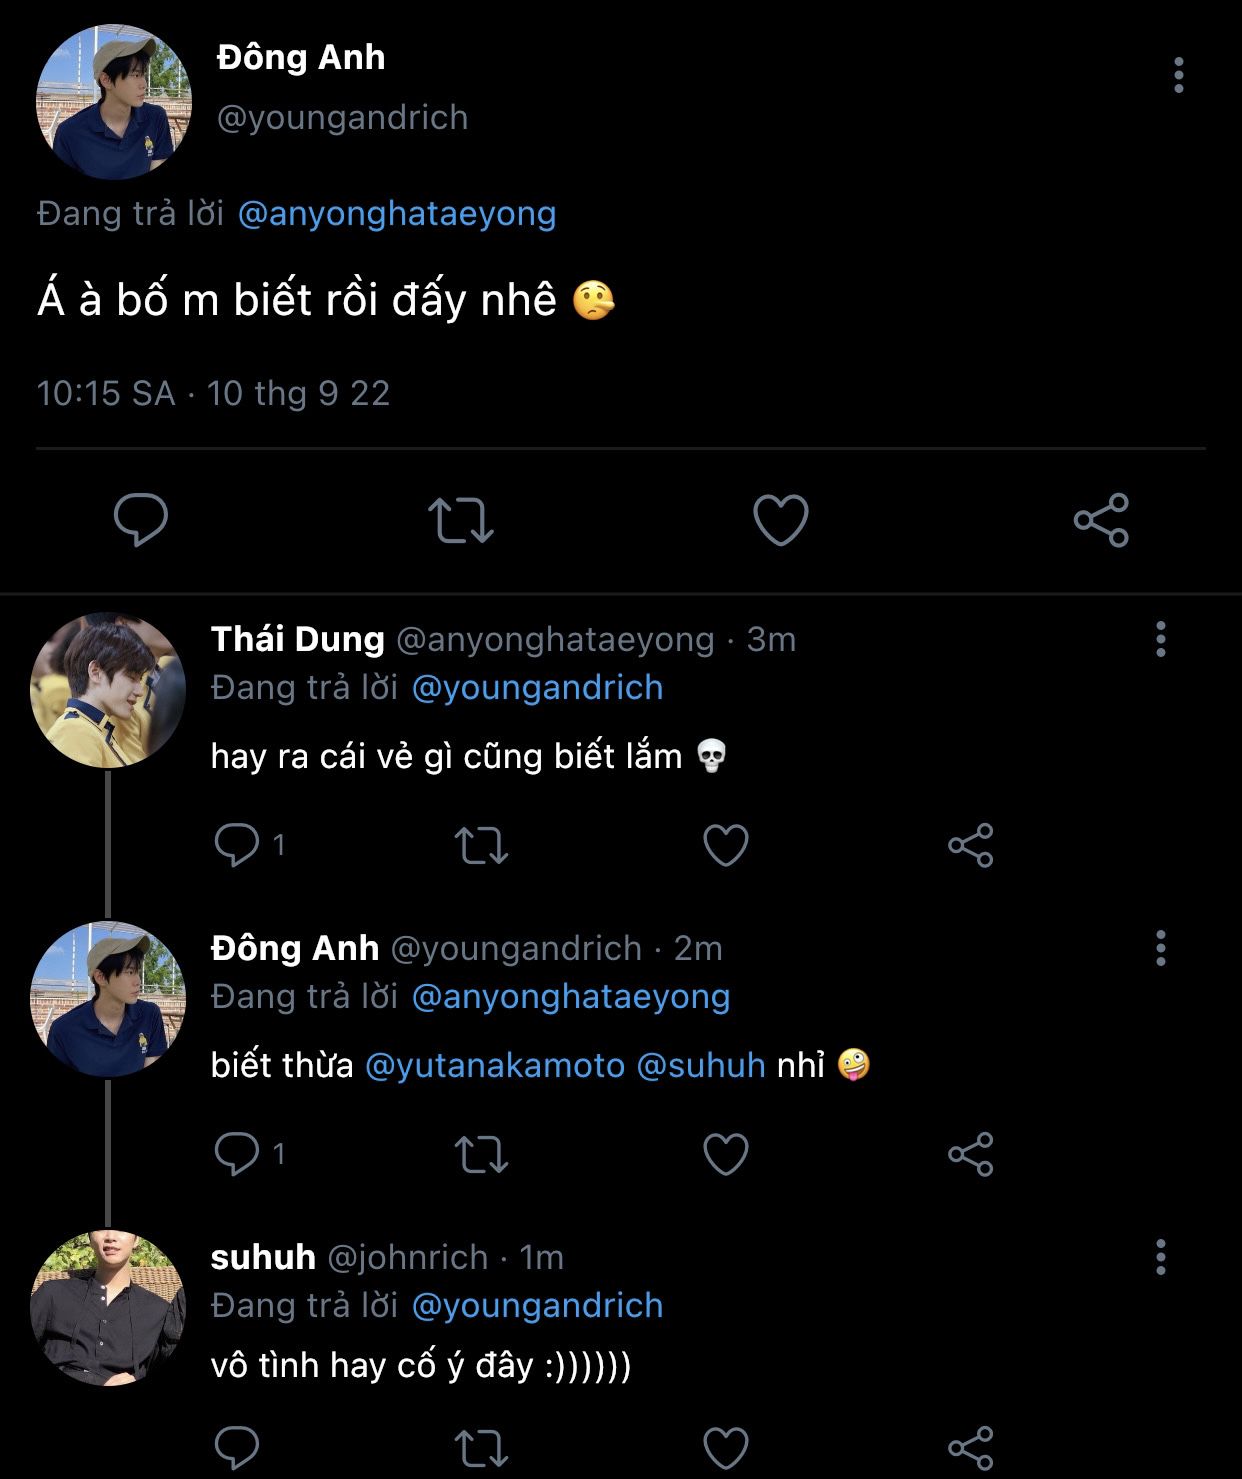Open more options on Thái Dung's reply

[1160, 639]
